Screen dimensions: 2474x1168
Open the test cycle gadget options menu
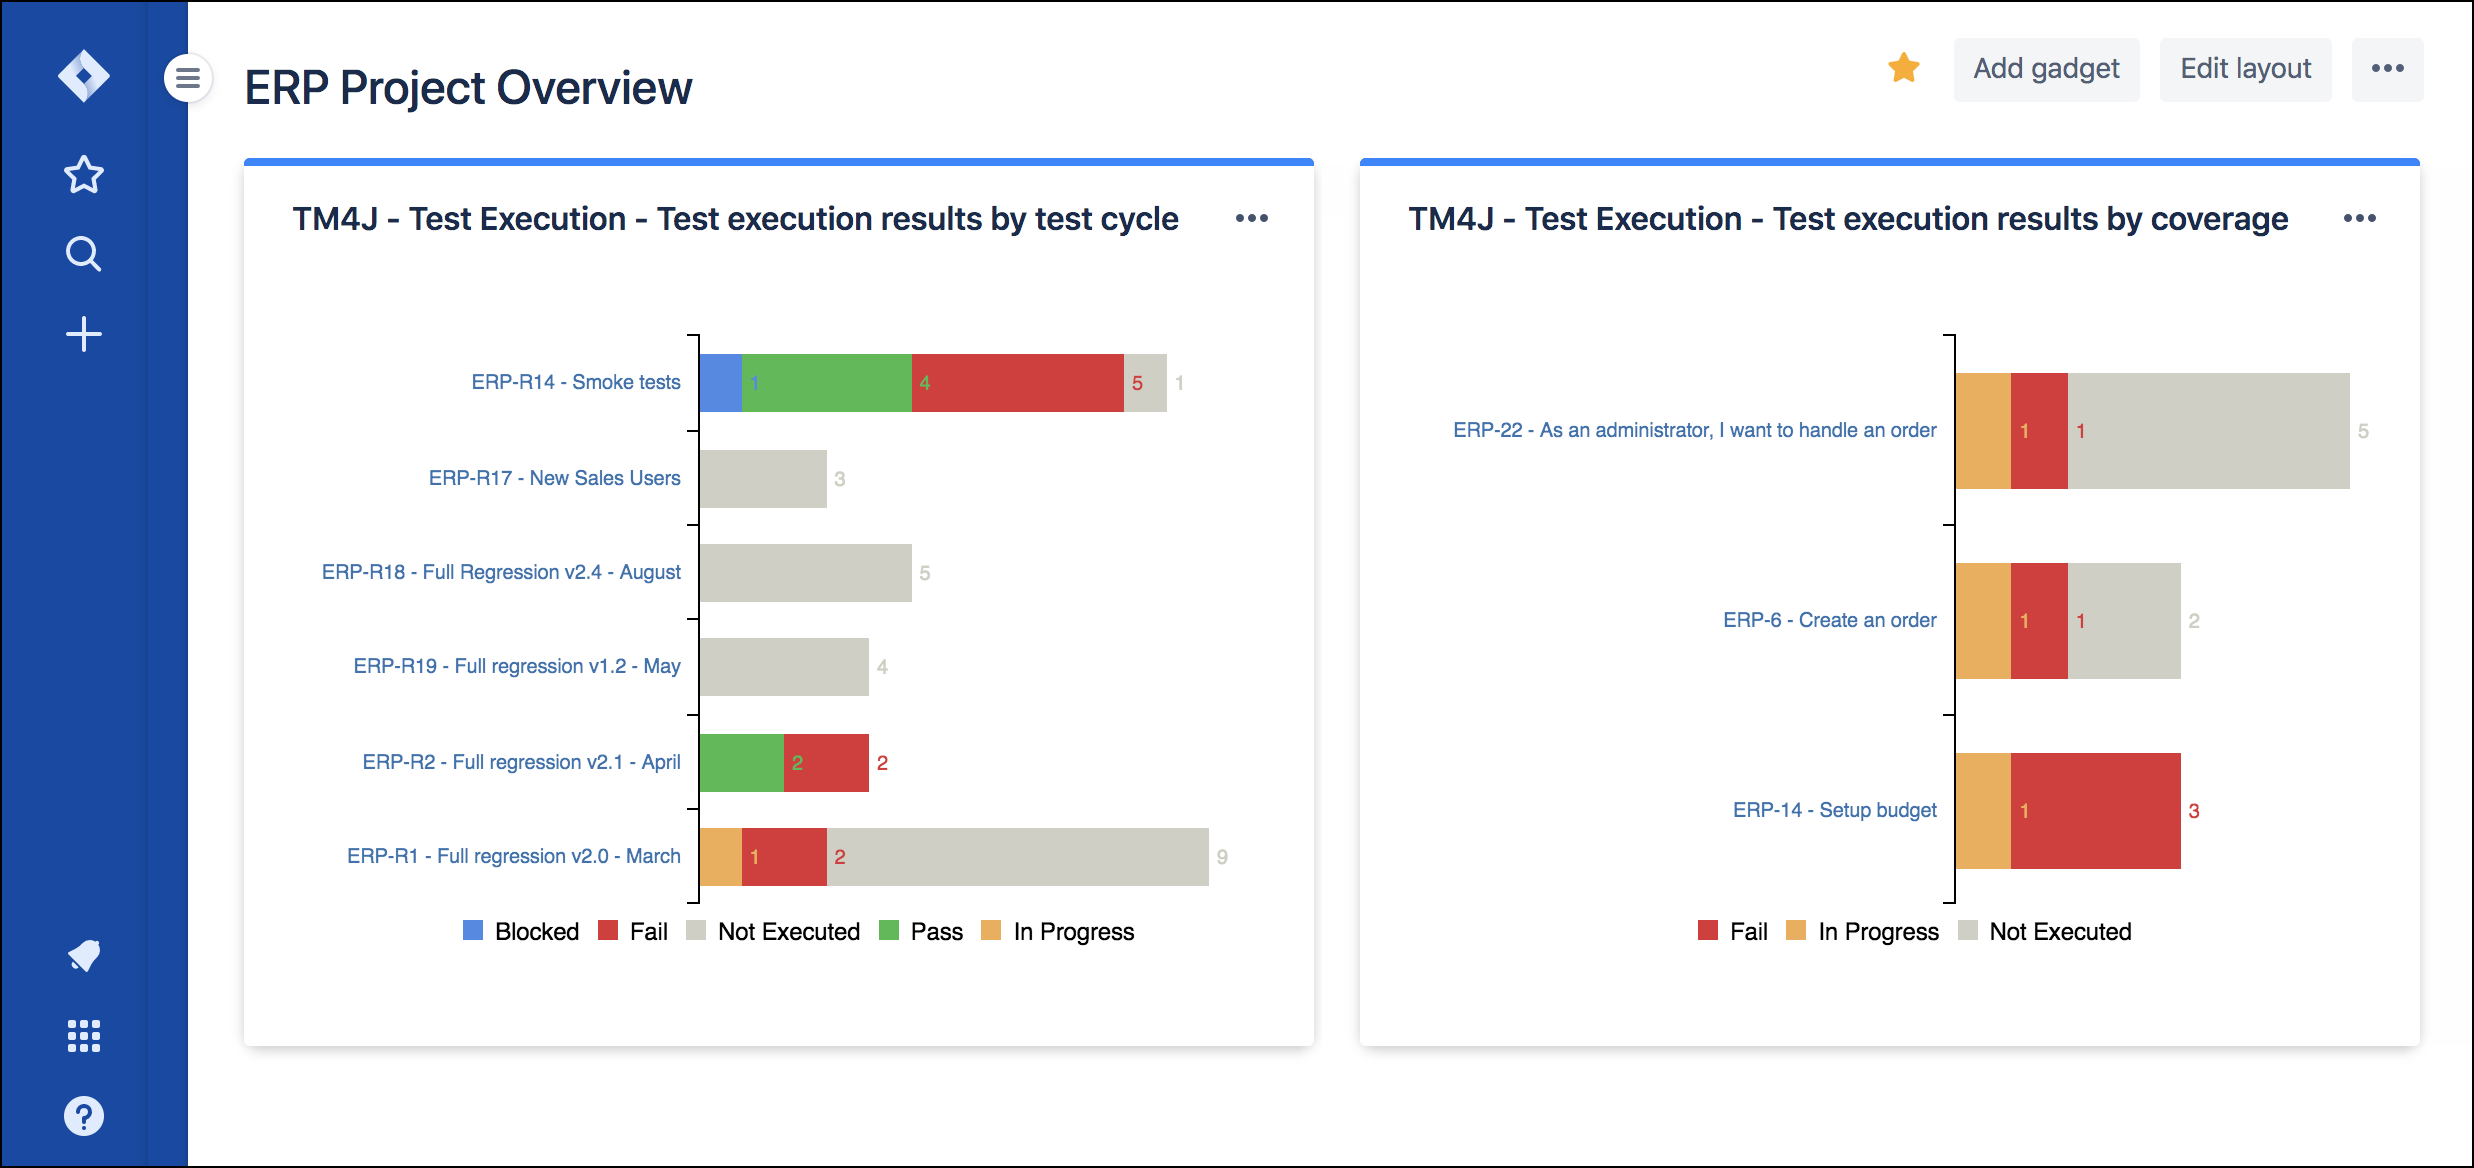click(x=1252, y=218)
